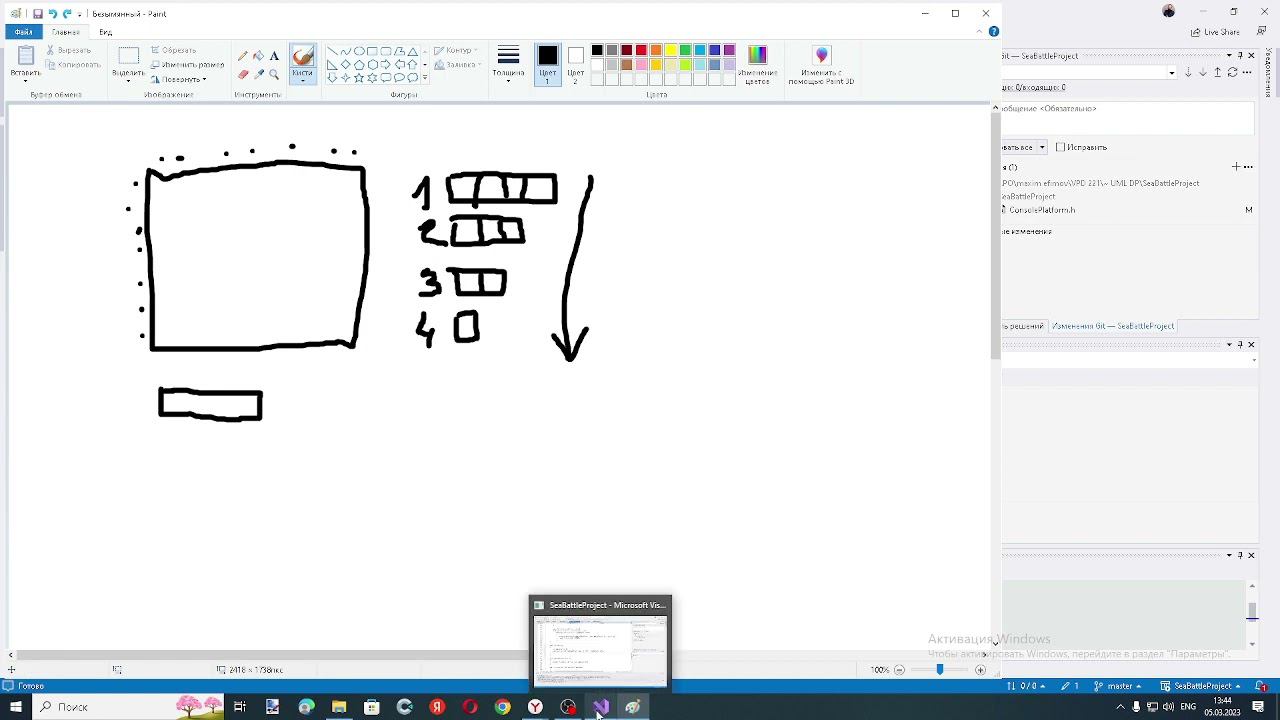
Task: Click the Copy (Копировать) command
Action: pos(74,65)
